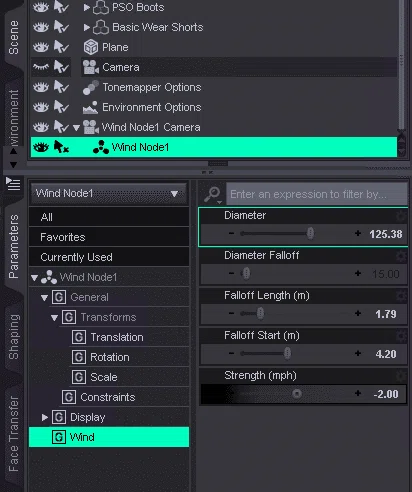Collapse the Wind Node1 Camera node
The width and height of the screenshot is (412, 492).
(x=76, y=128)
